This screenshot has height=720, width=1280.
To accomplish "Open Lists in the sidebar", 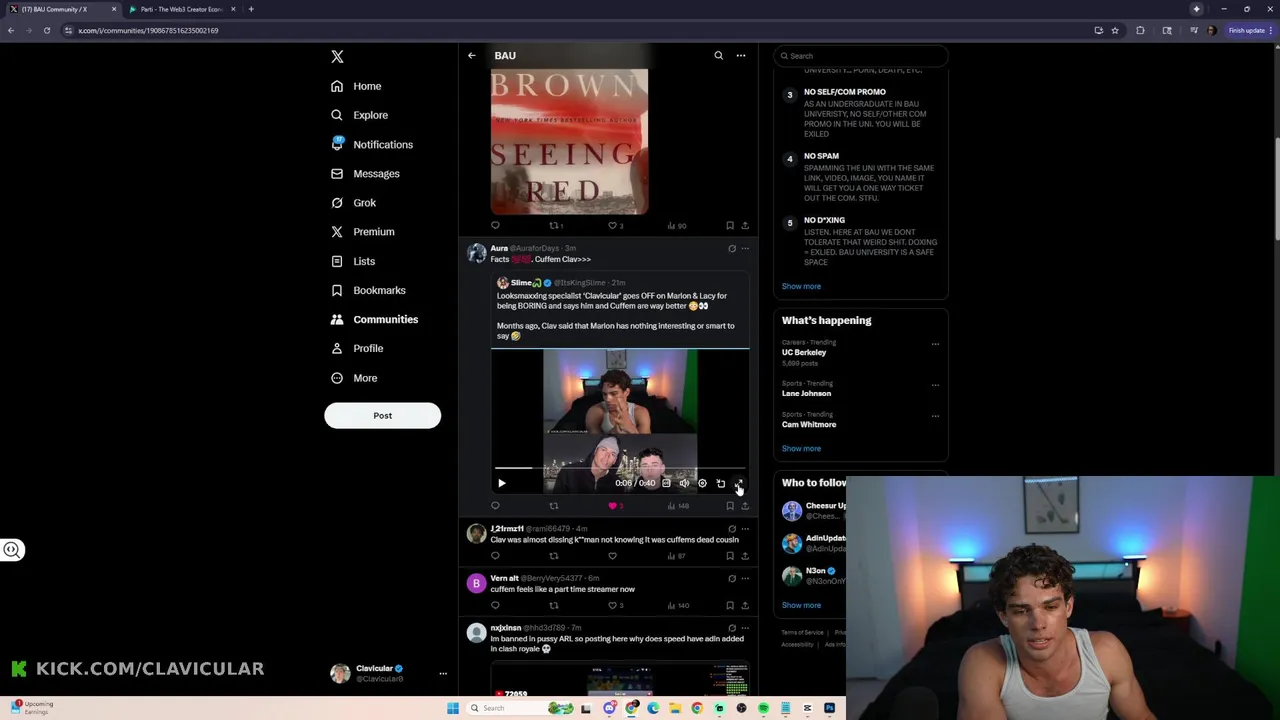I will click(x=353, y=261).
